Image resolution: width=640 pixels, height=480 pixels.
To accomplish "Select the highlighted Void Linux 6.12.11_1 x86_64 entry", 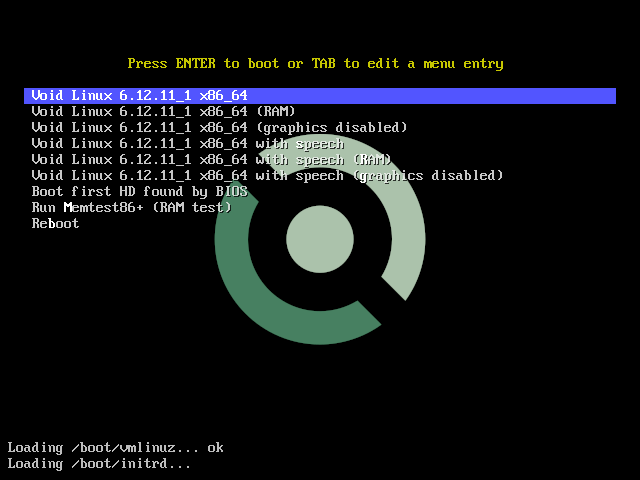I will click(320, 96).
